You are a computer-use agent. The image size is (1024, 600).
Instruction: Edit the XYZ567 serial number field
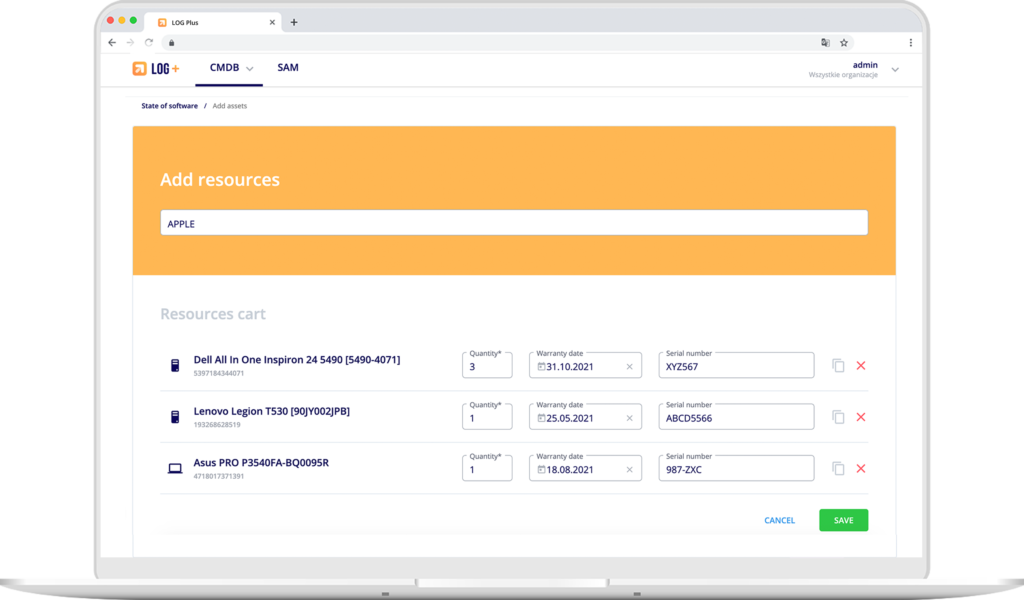[x=736, y=366]
